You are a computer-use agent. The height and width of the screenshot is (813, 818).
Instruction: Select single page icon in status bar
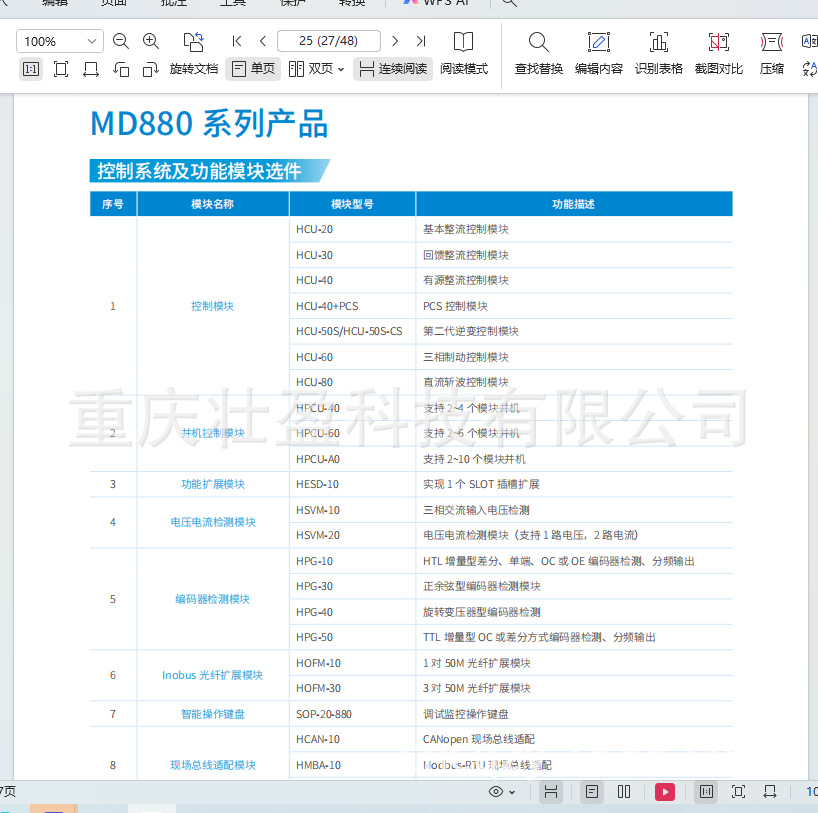(592, 792)
